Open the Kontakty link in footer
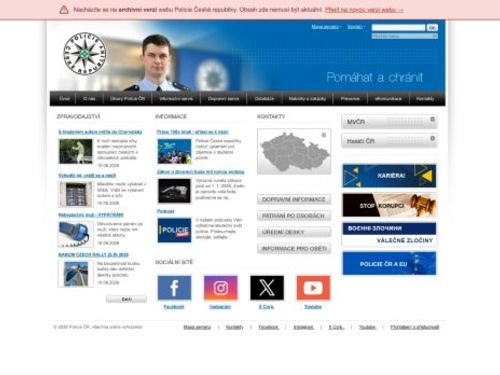The image size is (500, 375). pos(234,327)
